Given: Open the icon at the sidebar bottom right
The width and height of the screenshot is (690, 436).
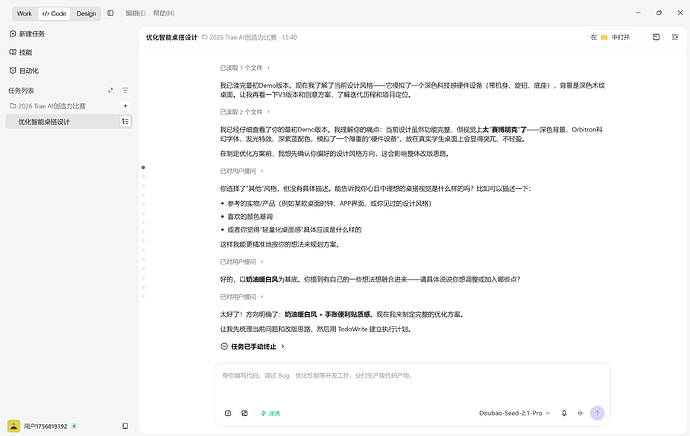Looking at the screenshot, I should point(125,426).
